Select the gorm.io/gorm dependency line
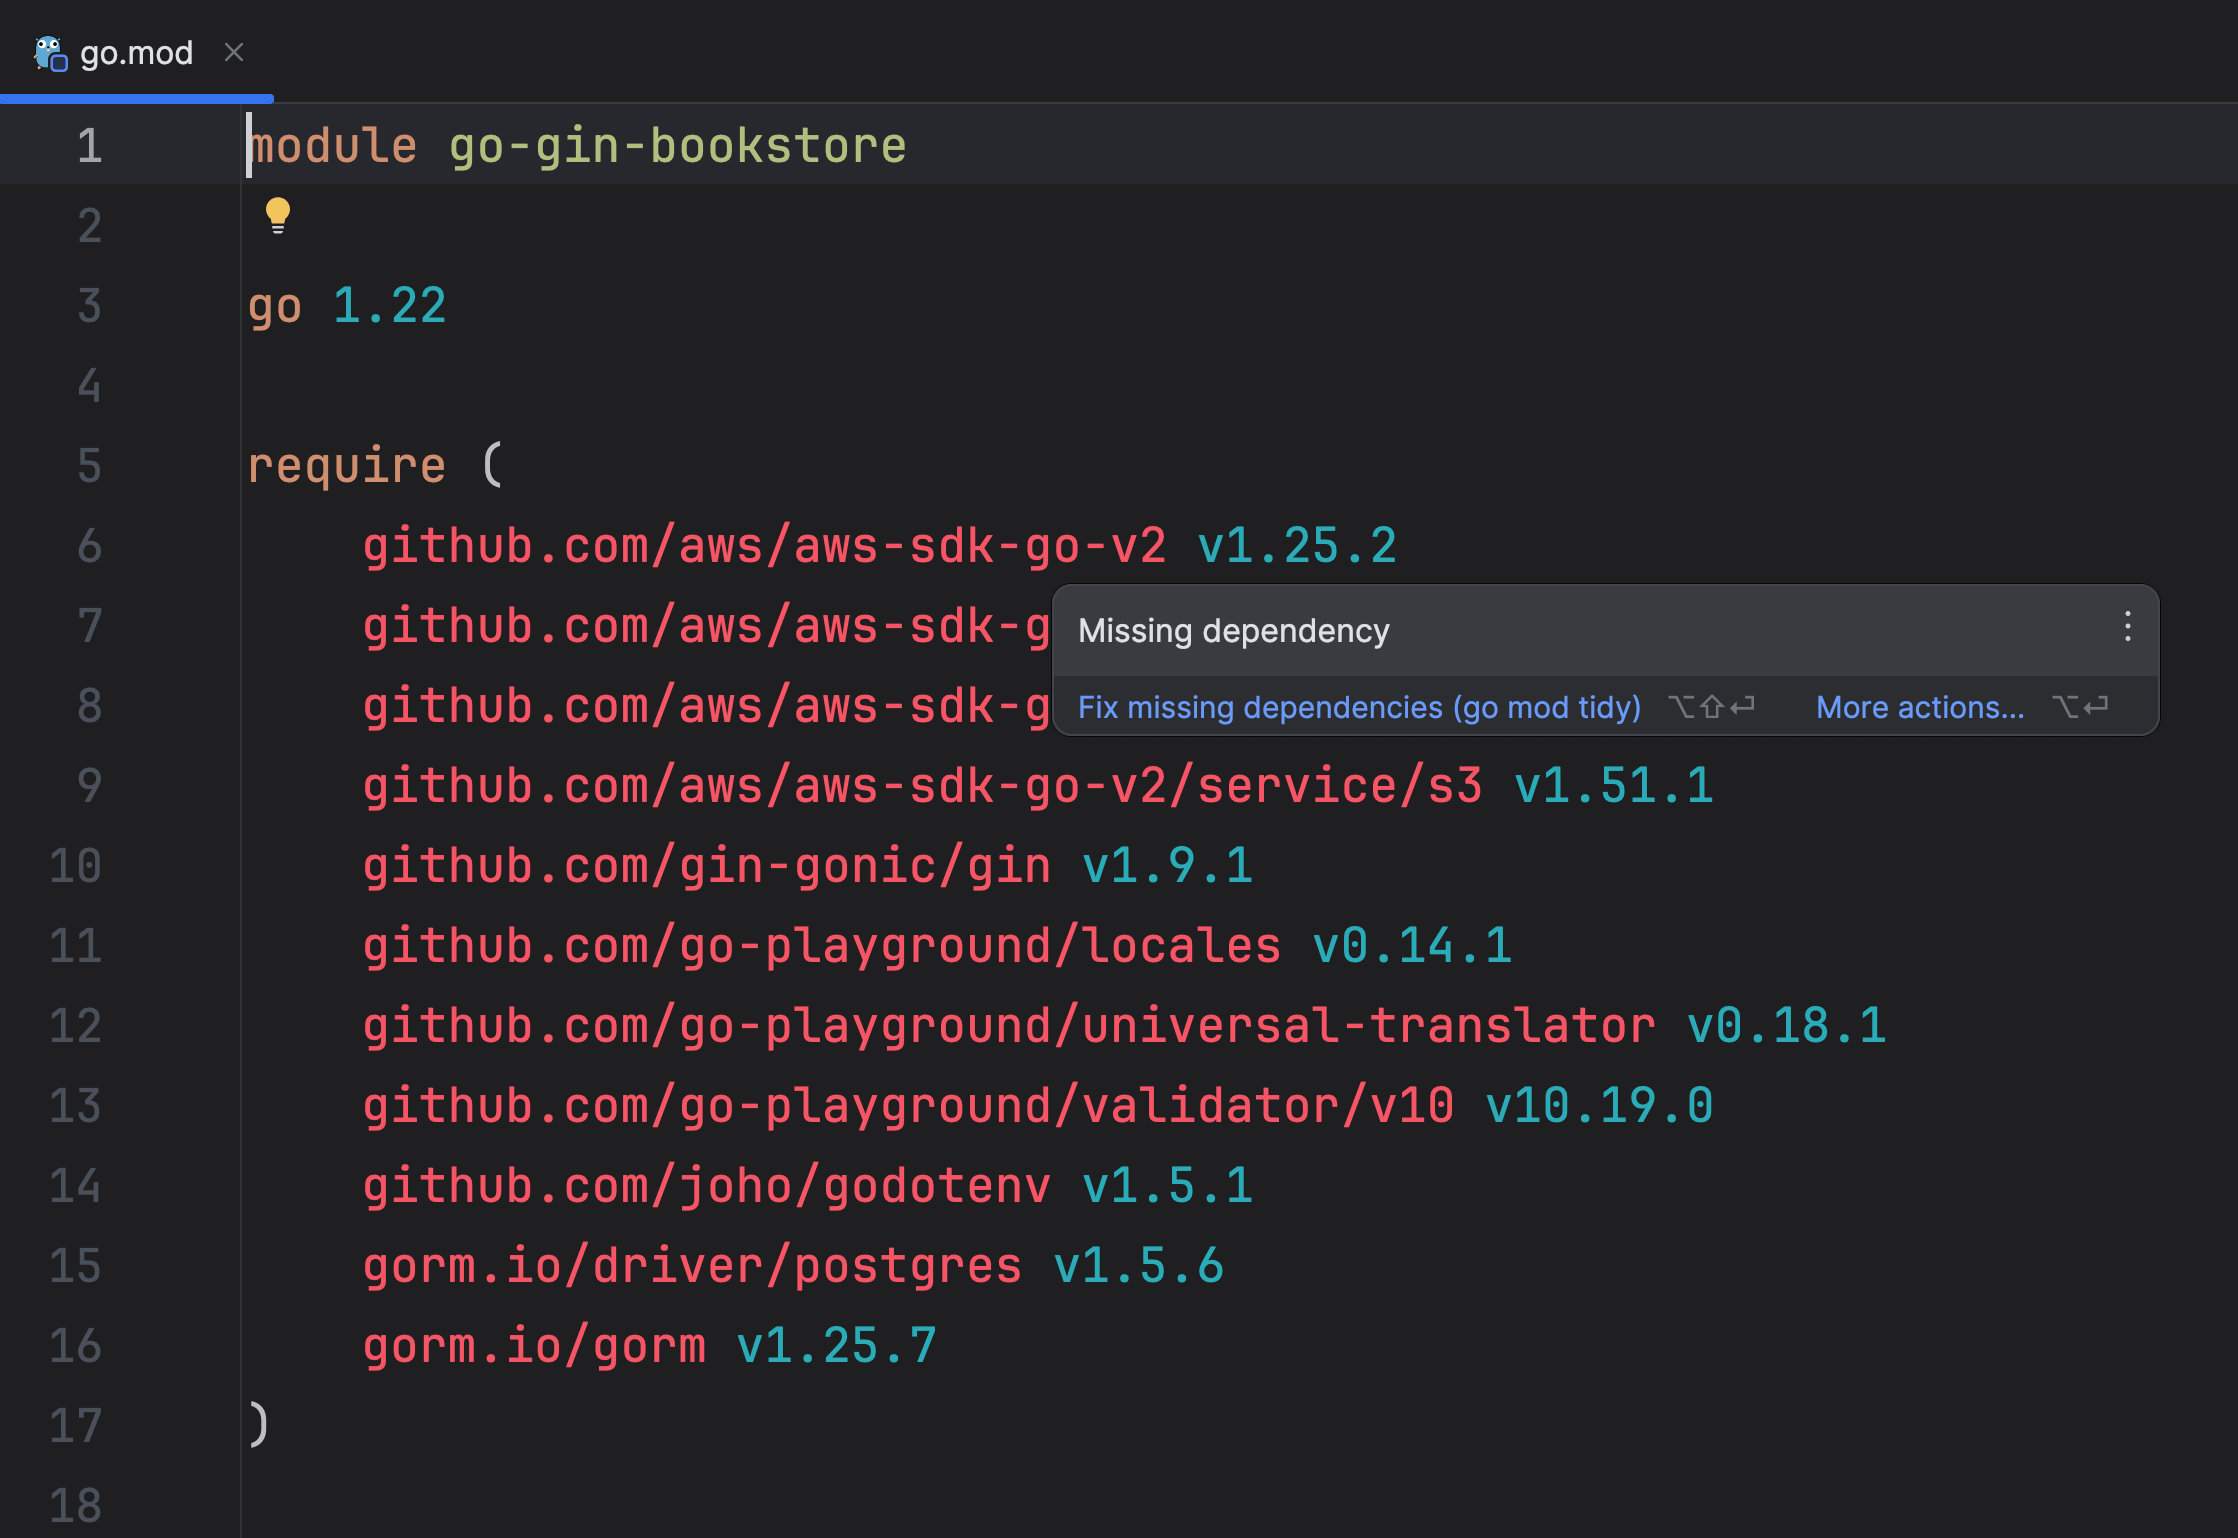 (x=533, y=1345)
